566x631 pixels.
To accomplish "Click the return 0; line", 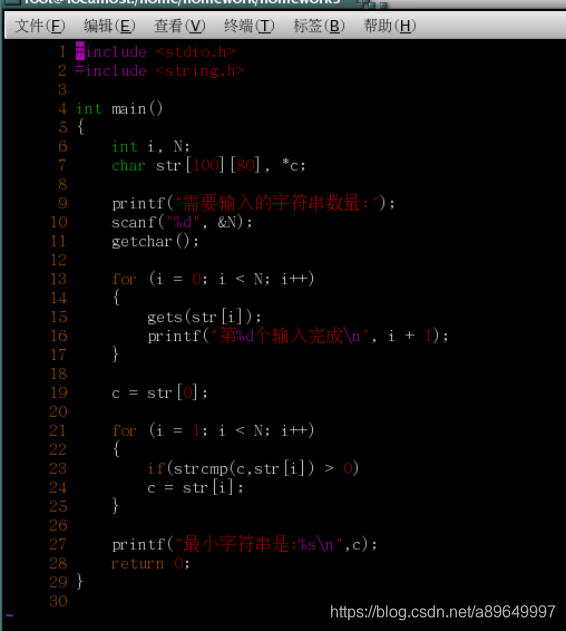I will point(151,563).
